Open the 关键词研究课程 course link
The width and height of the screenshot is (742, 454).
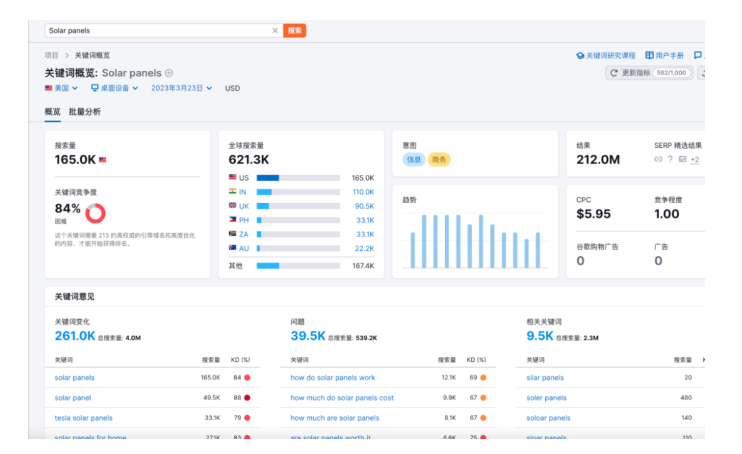(605, 56)
